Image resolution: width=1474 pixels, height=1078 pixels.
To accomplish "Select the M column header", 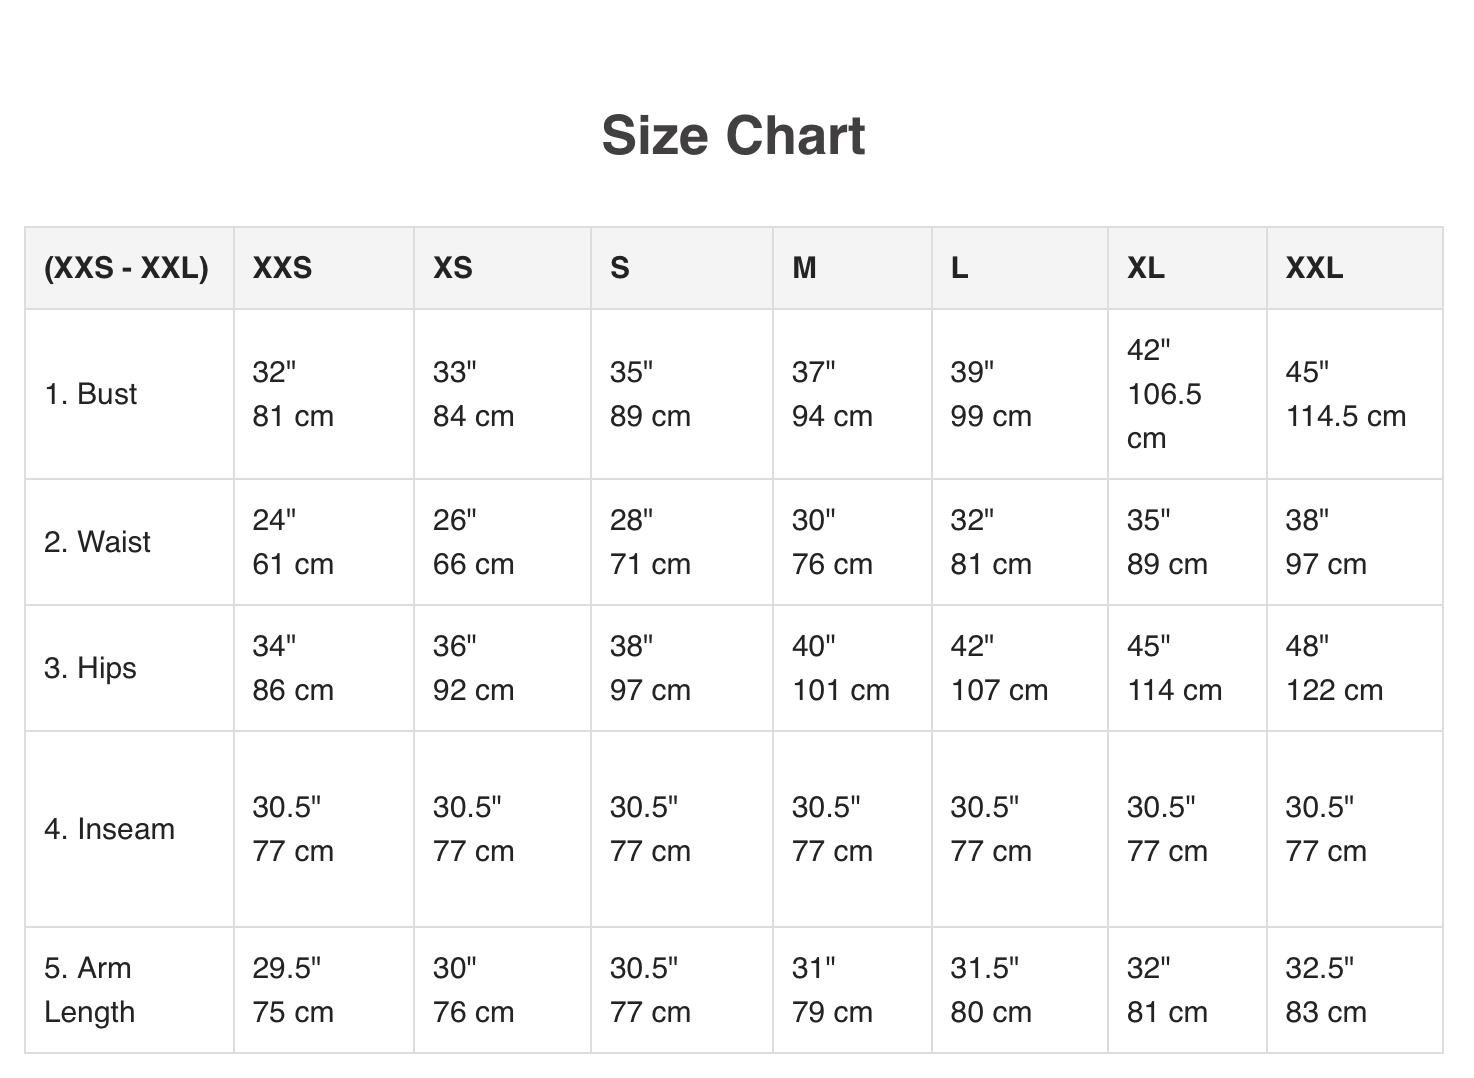I will [804, 268].
